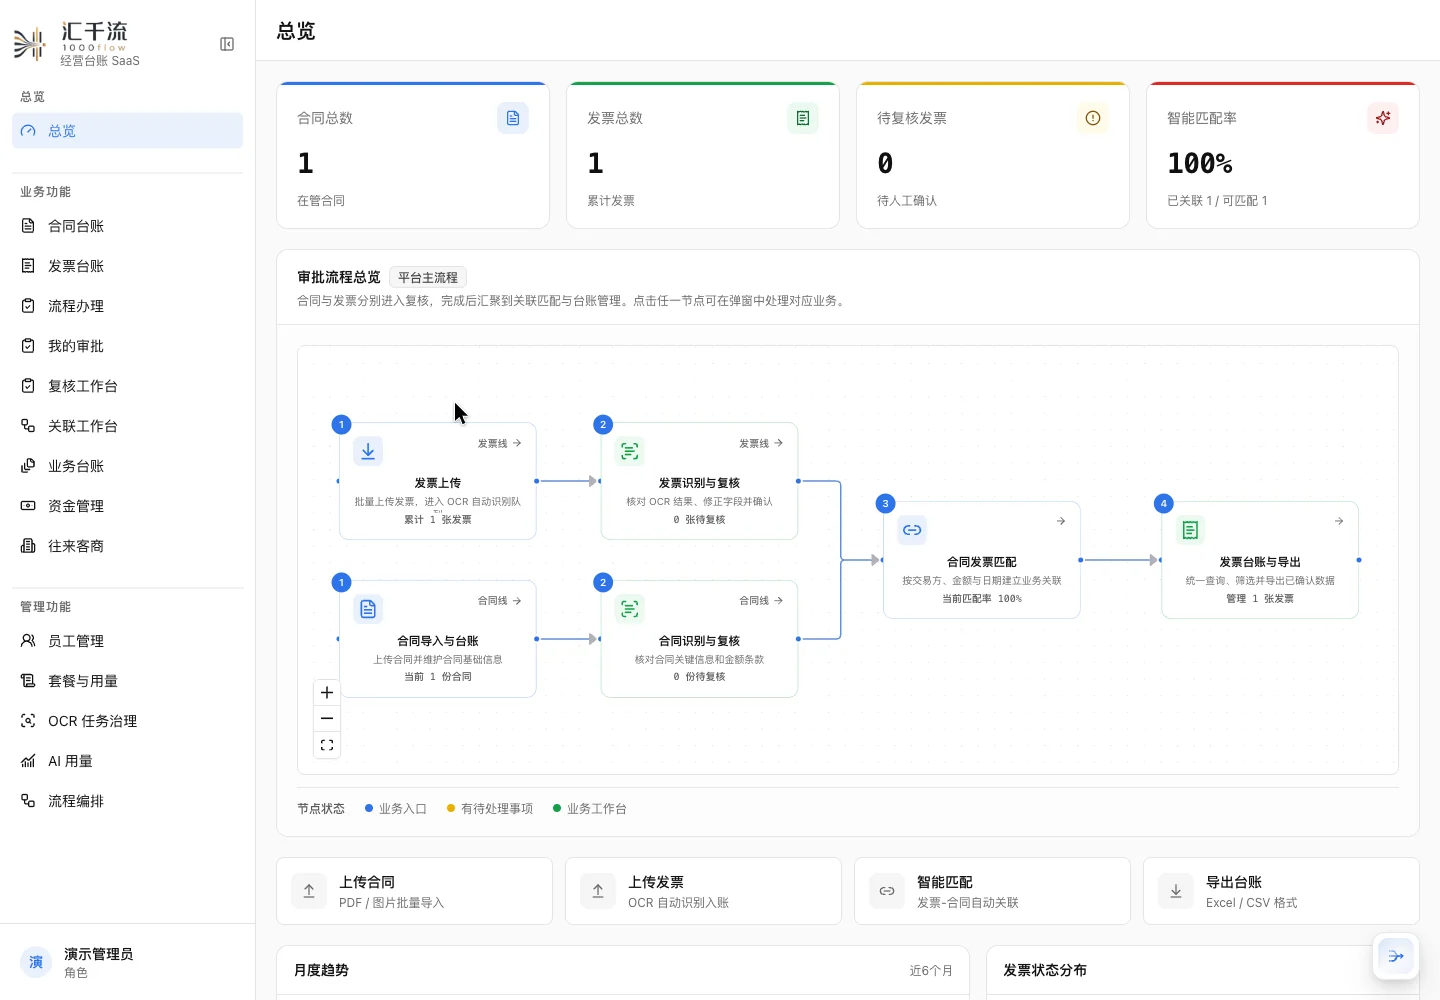Open the 合同线 link on 合同识别与复核 node
The width and height of the screenshot is (1440, 1000).
(x=761, y=601)
